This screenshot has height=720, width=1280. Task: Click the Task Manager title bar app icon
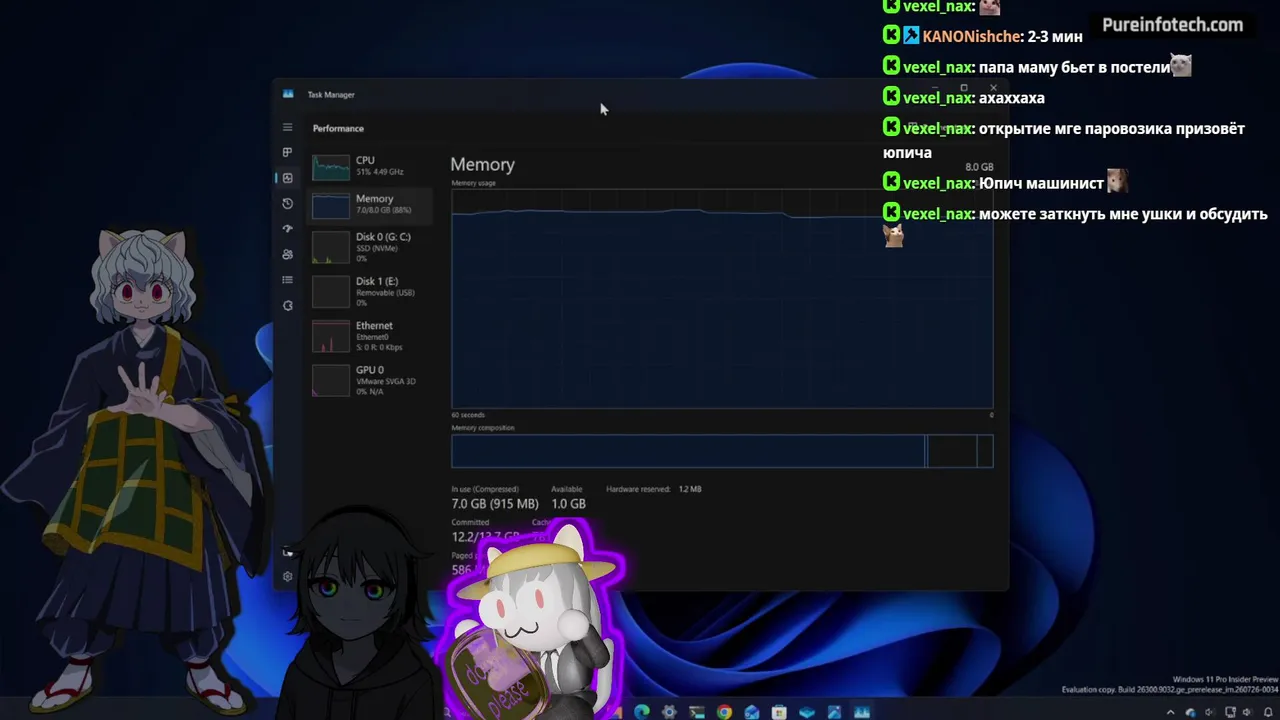click(x=288, y=94)
